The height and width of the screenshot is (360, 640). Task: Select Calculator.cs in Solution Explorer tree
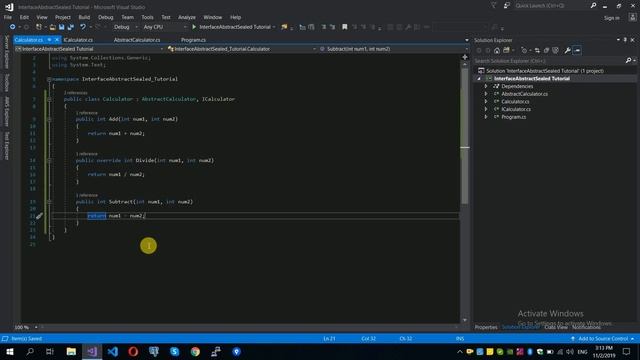coord(515,102)
